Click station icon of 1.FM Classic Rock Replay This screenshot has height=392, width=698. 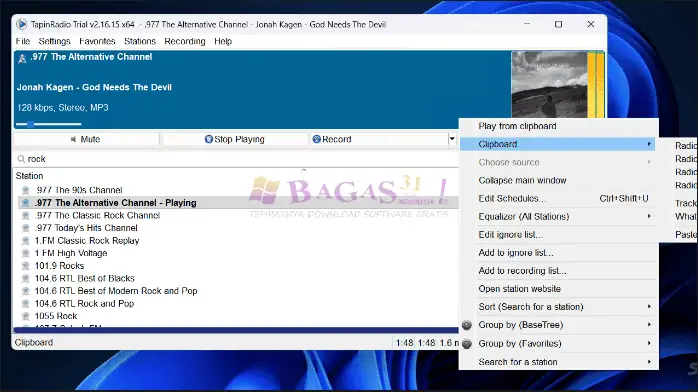tap(26, 241)
